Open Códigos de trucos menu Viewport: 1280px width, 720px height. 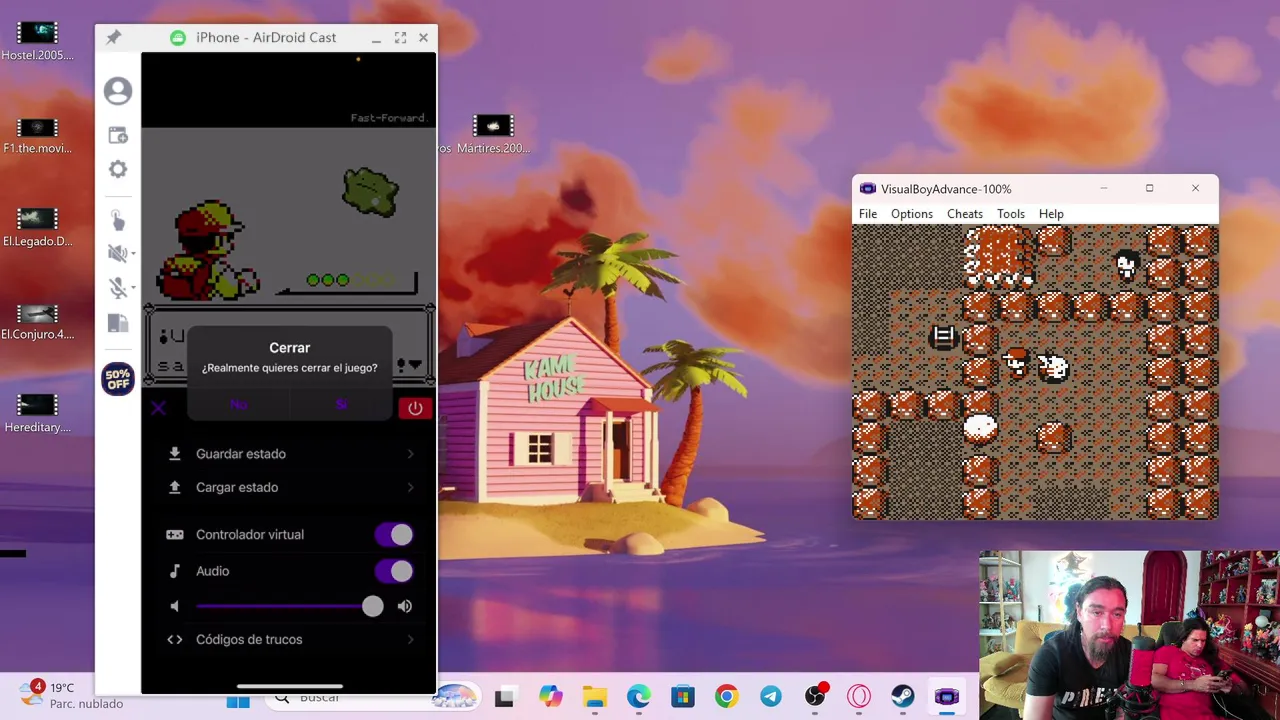point(291,639)
